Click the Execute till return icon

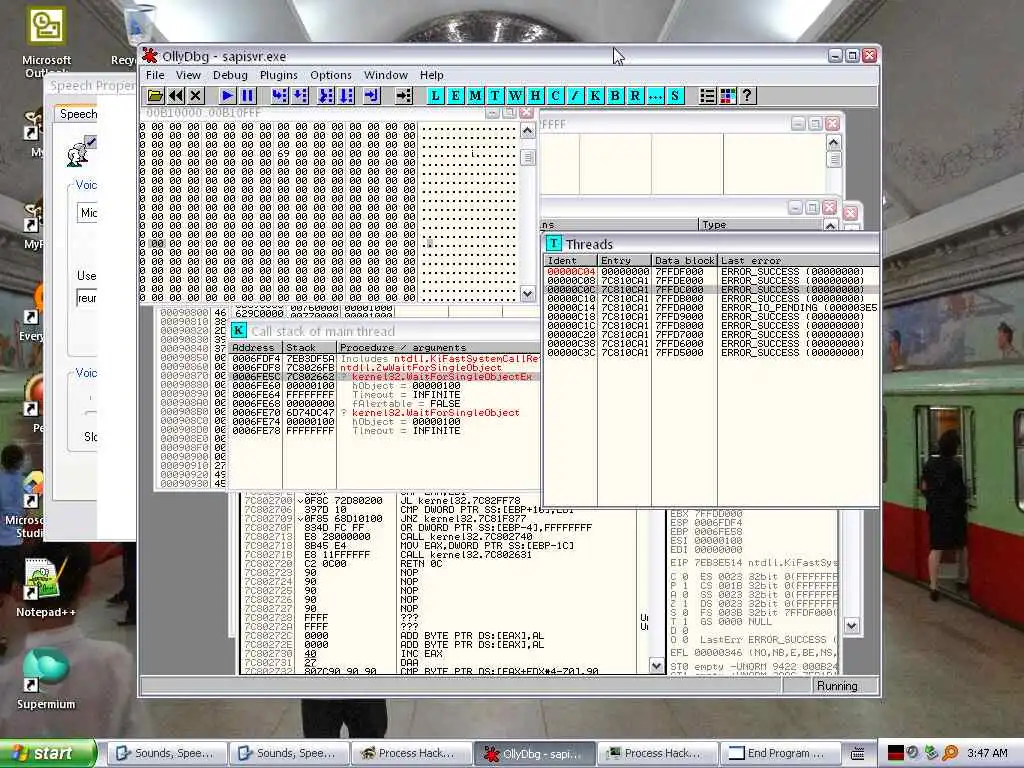coord(372,96)
